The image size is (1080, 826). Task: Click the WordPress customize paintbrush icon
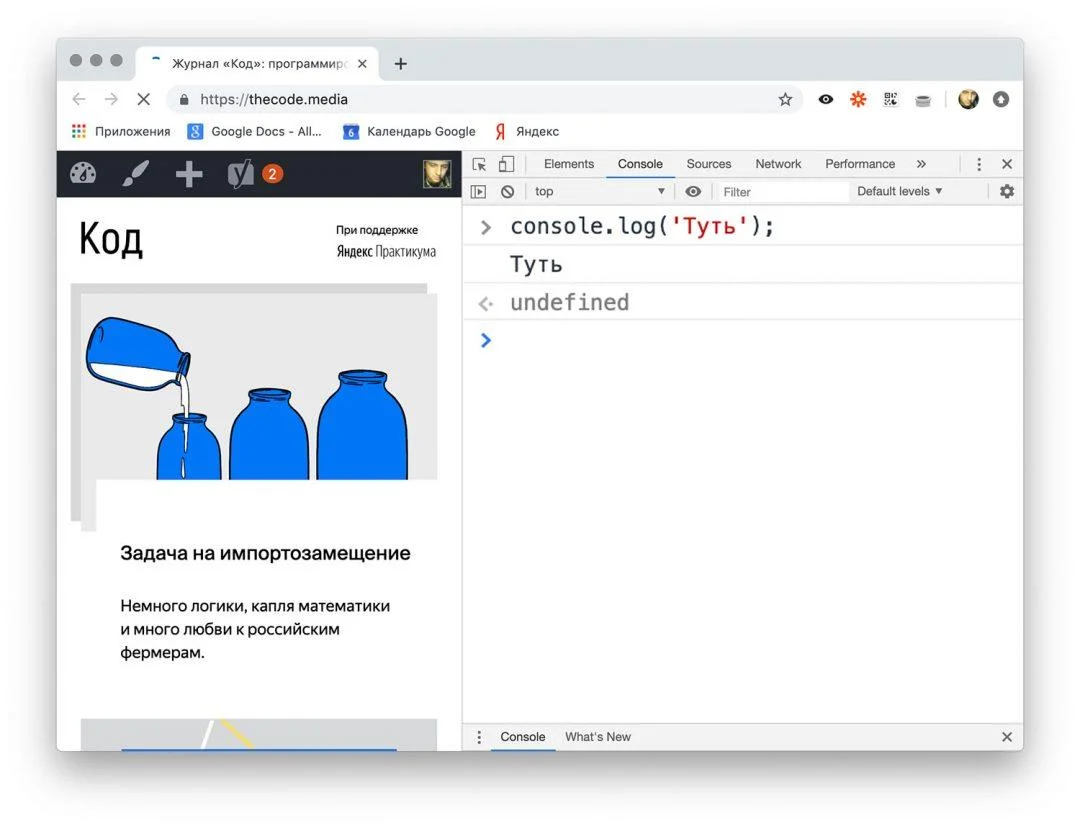tap(135, 173)
